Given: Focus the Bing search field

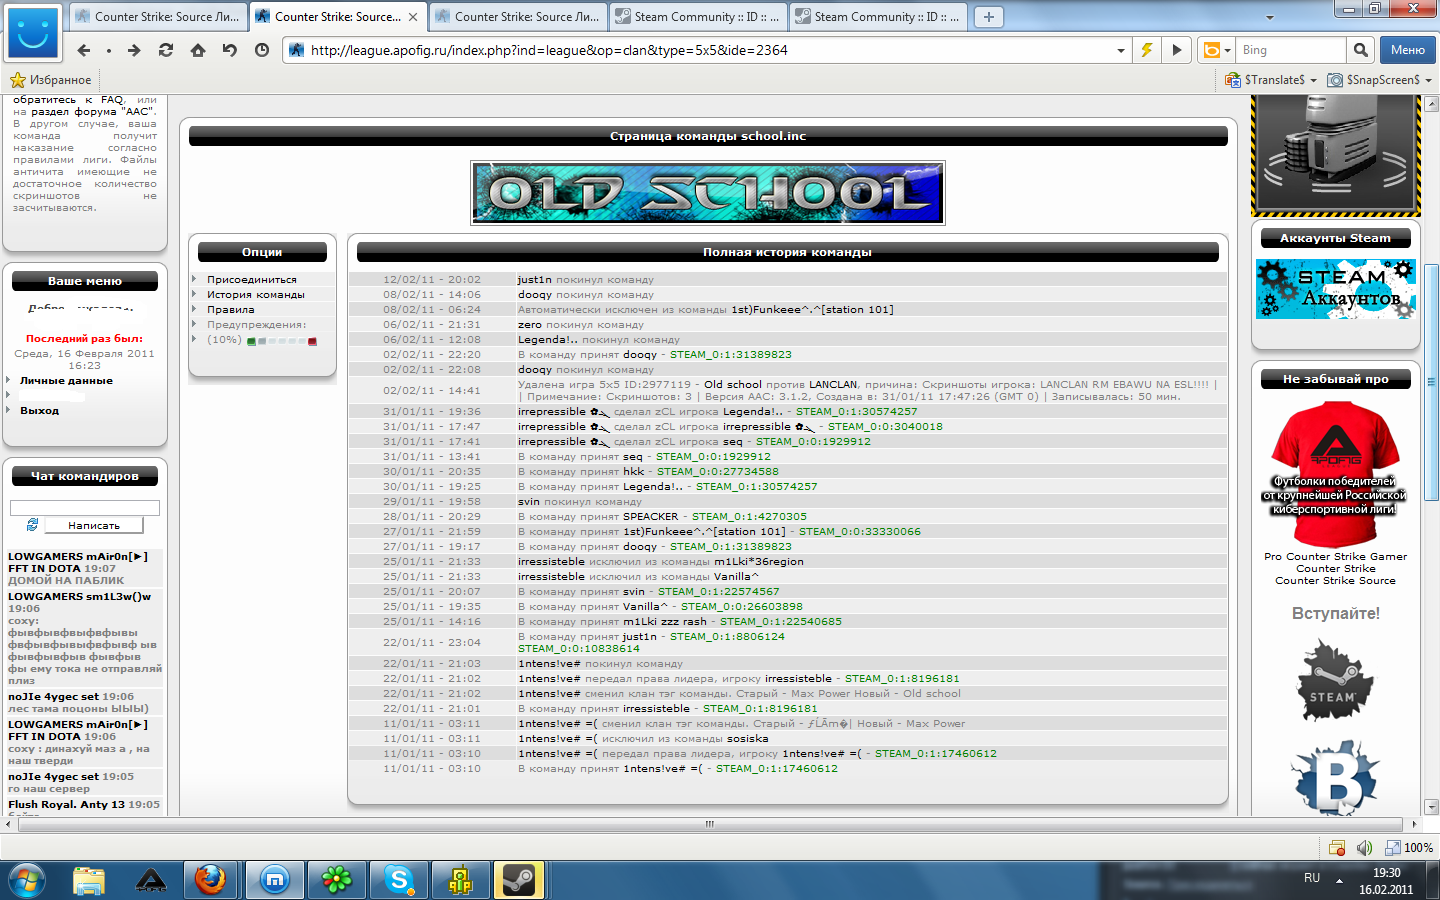Looking at the screenshot, I should click(x=1292, y=50).
